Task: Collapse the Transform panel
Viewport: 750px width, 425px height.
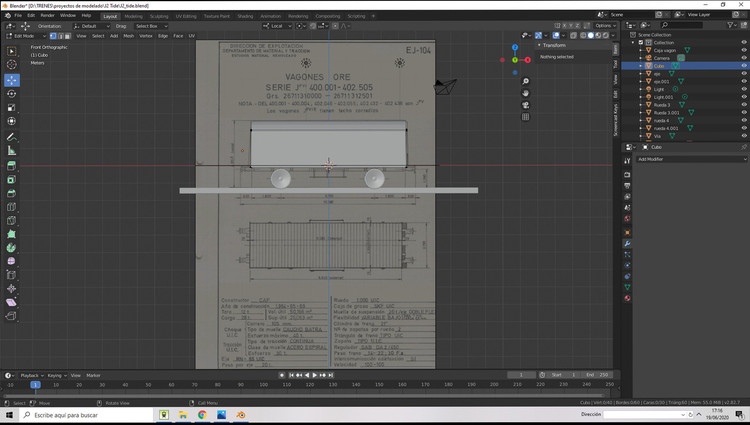Action: [540, 45]
